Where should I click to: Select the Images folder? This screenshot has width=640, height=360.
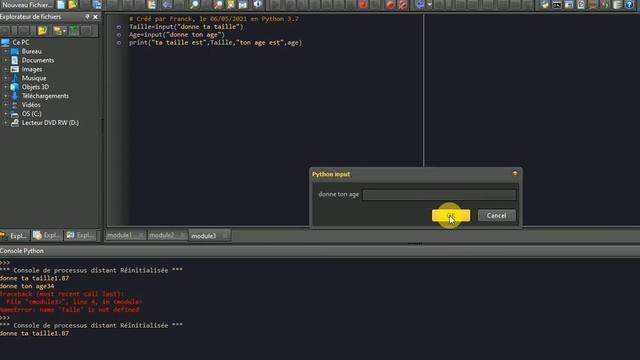[x=32, y=69]
